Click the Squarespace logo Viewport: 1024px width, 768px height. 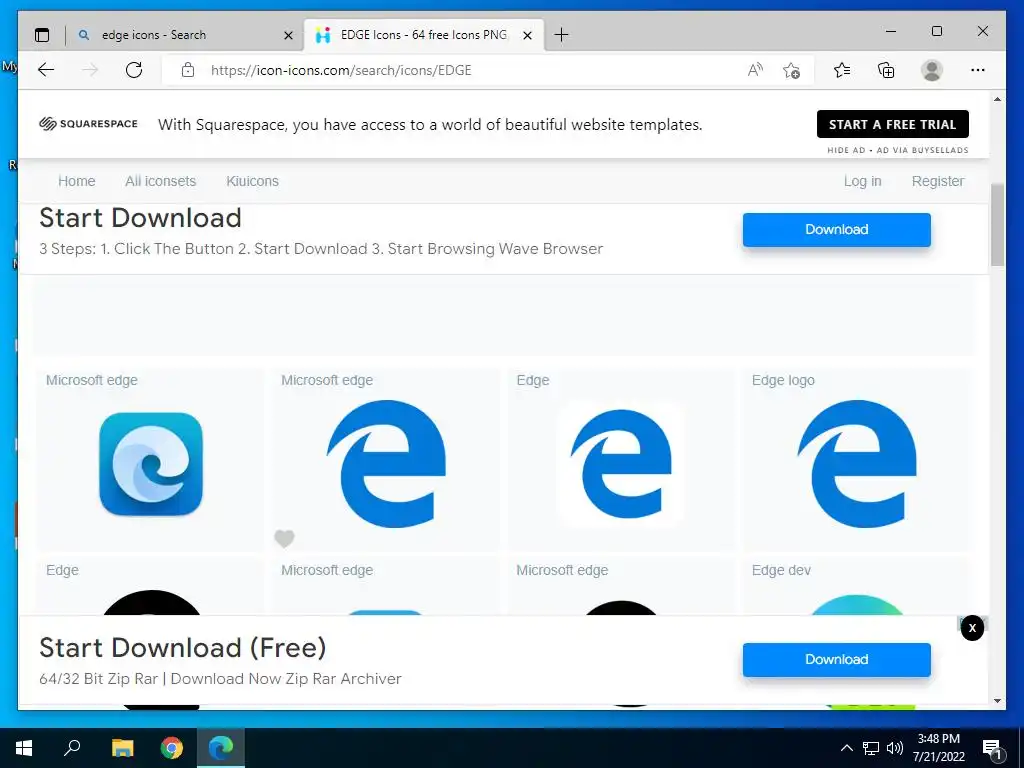coord(88,123)
